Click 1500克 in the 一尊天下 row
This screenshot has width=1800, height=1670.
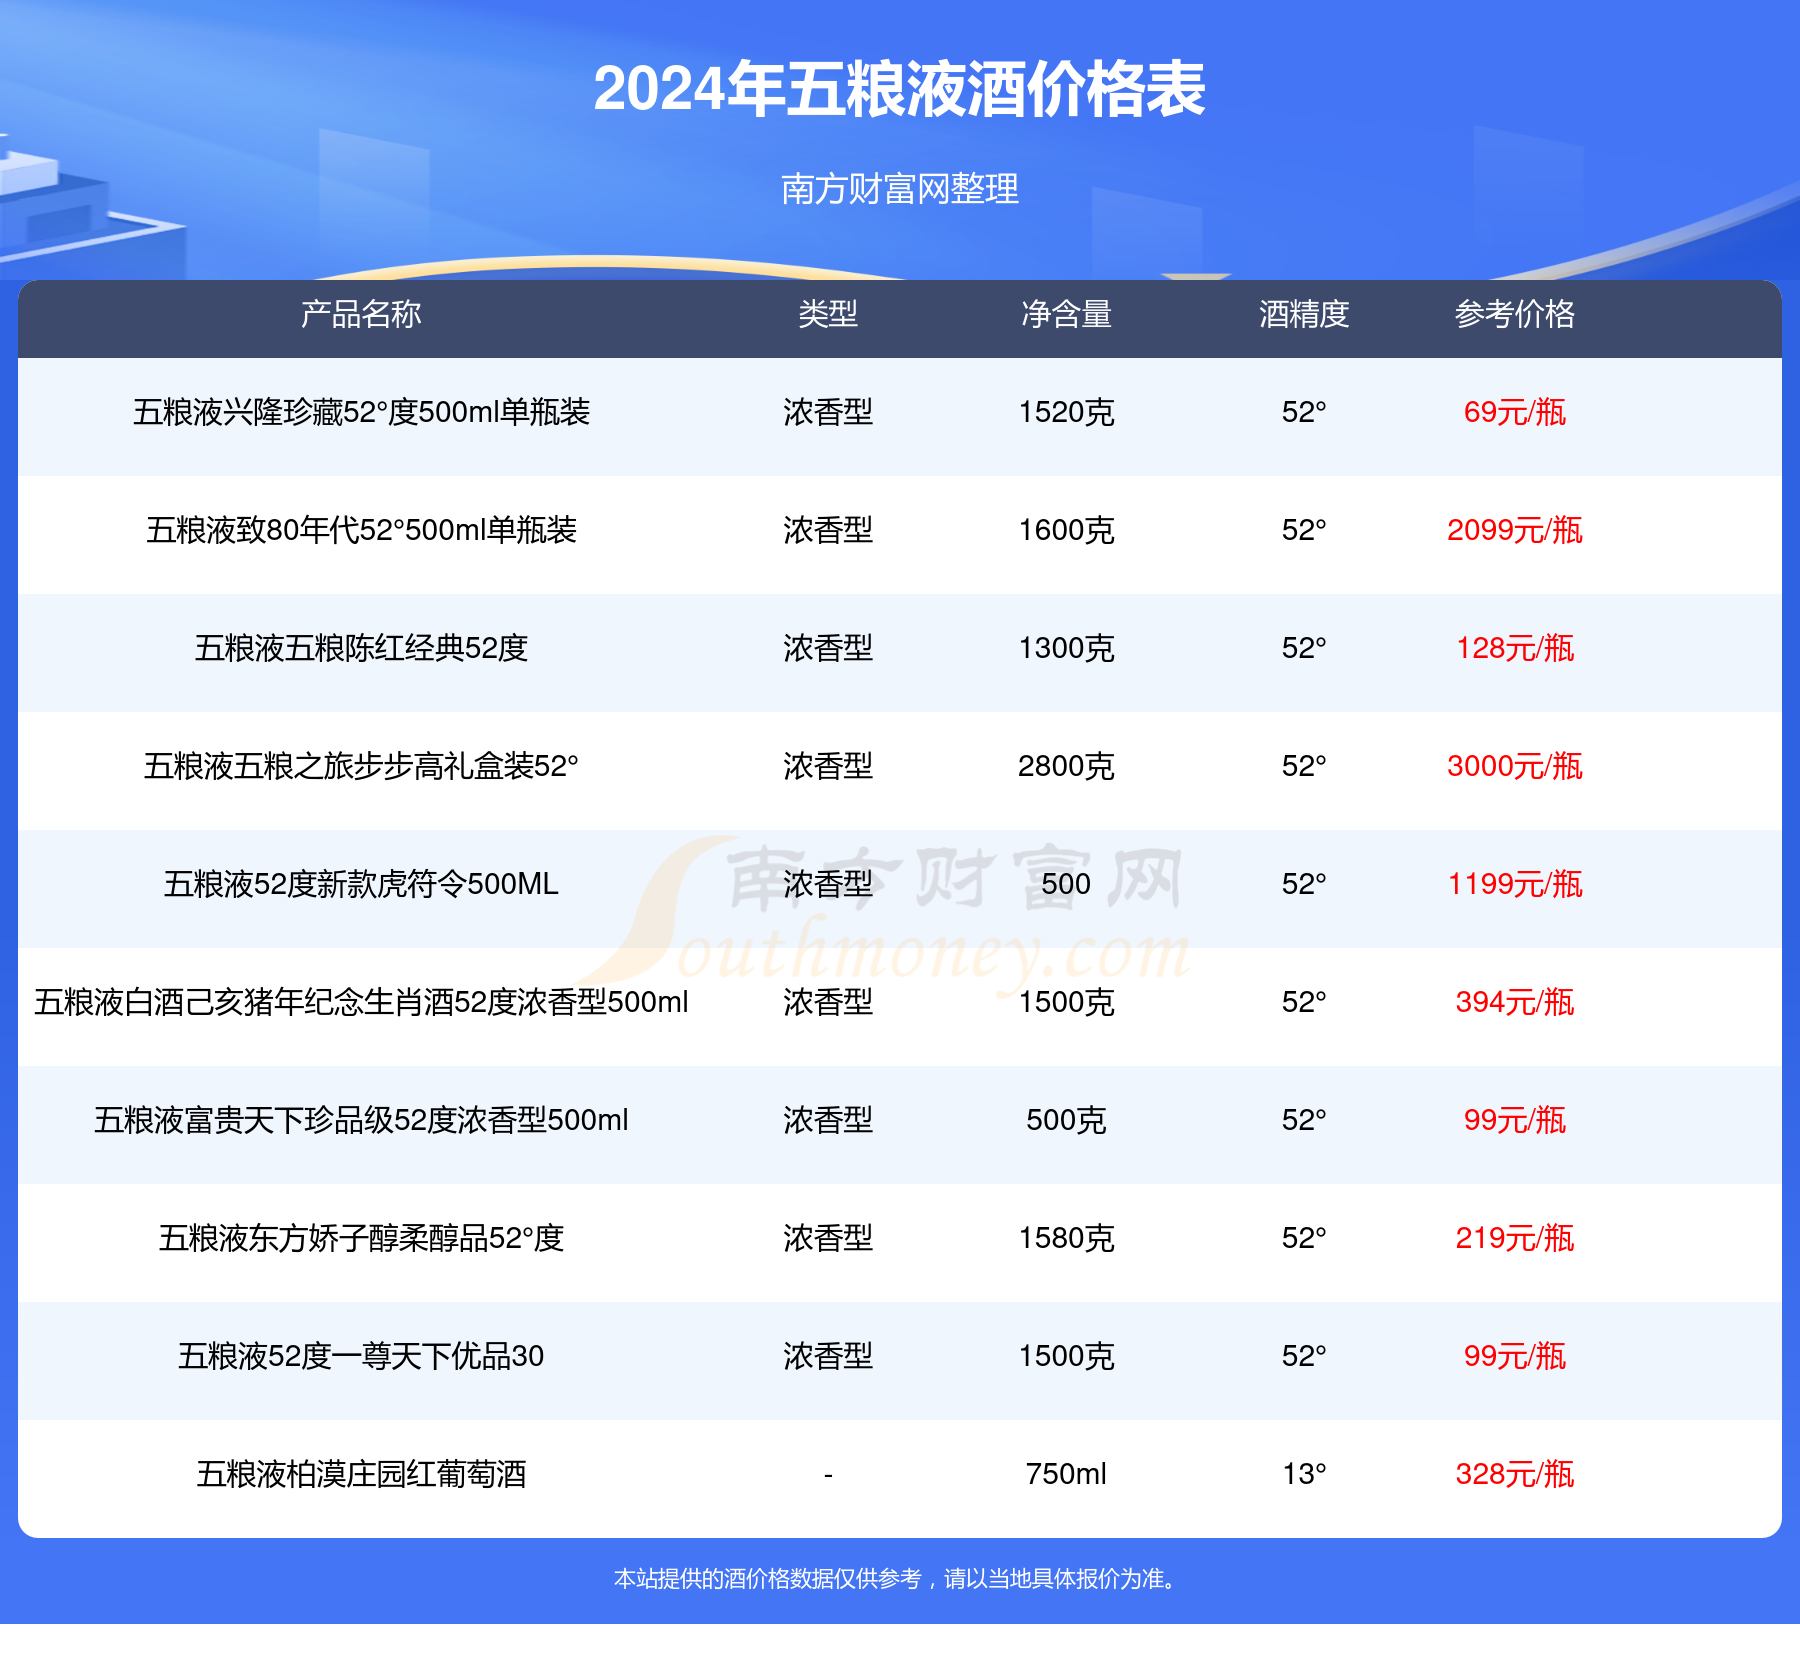click(x=1066, y=1356)
